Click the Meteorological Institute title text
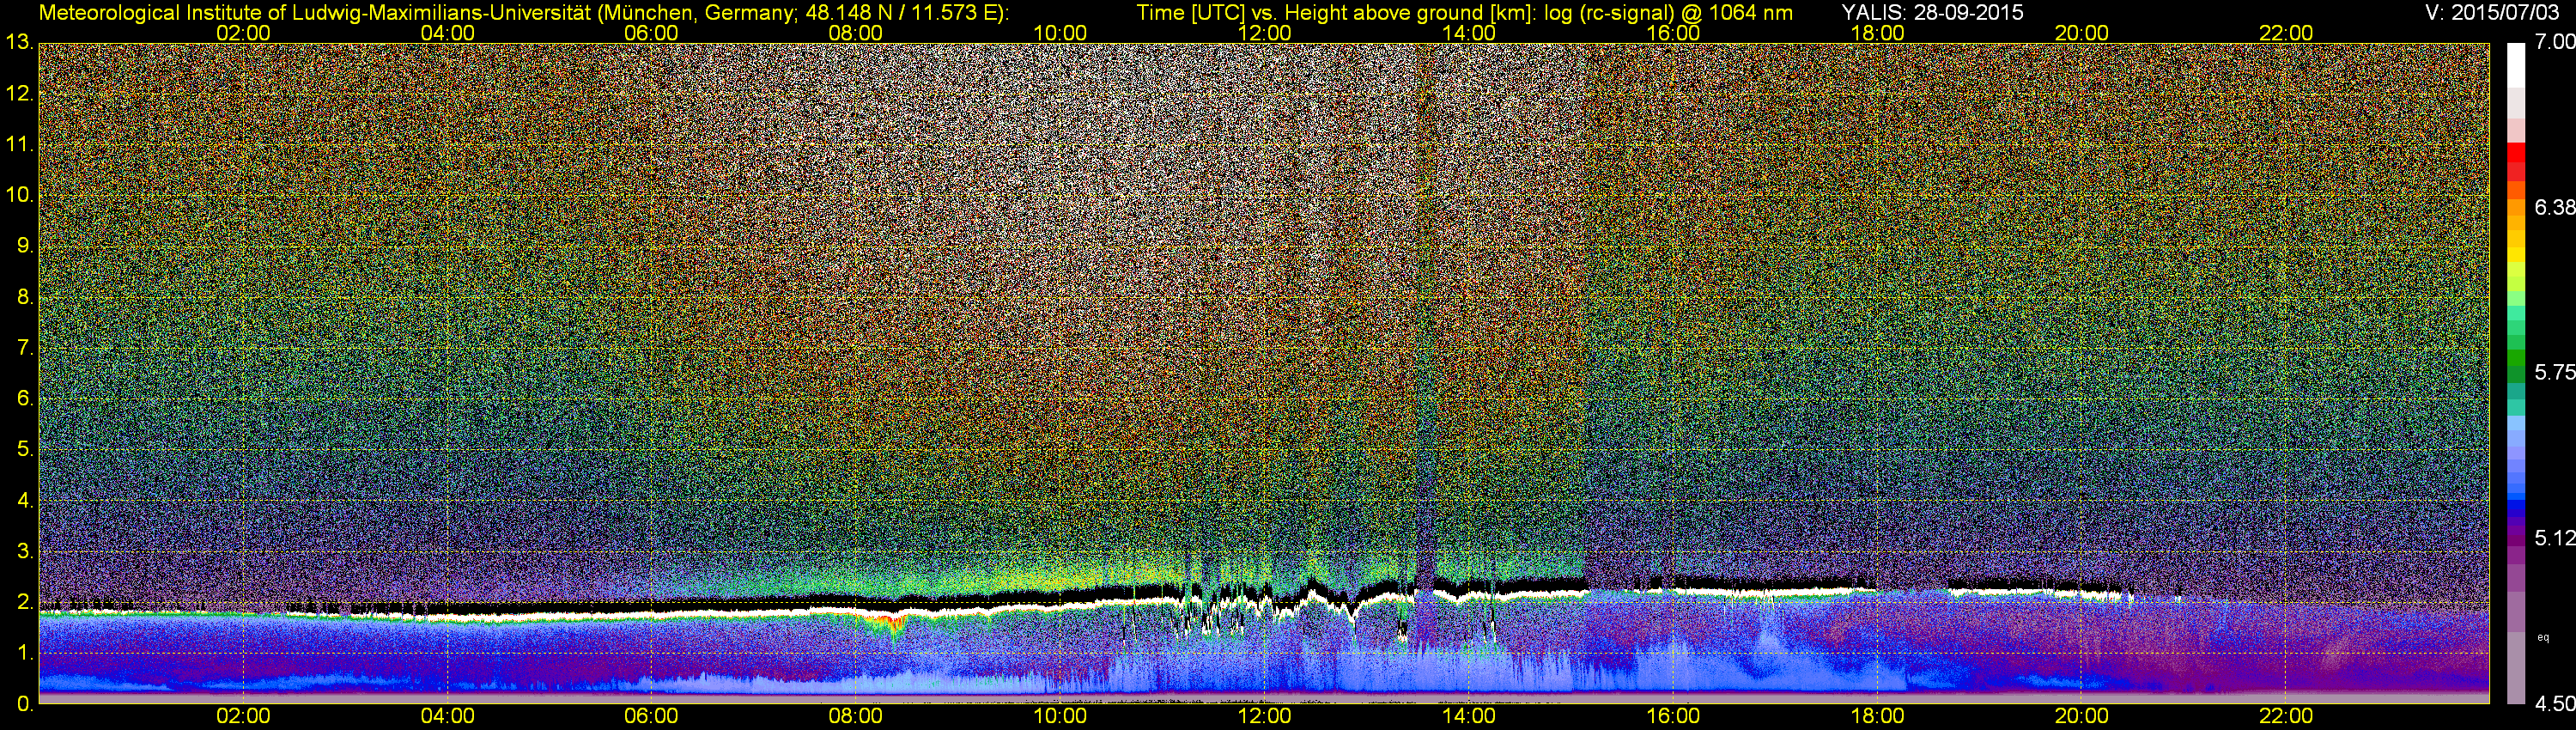The image size is (2576, 730). 524,13
